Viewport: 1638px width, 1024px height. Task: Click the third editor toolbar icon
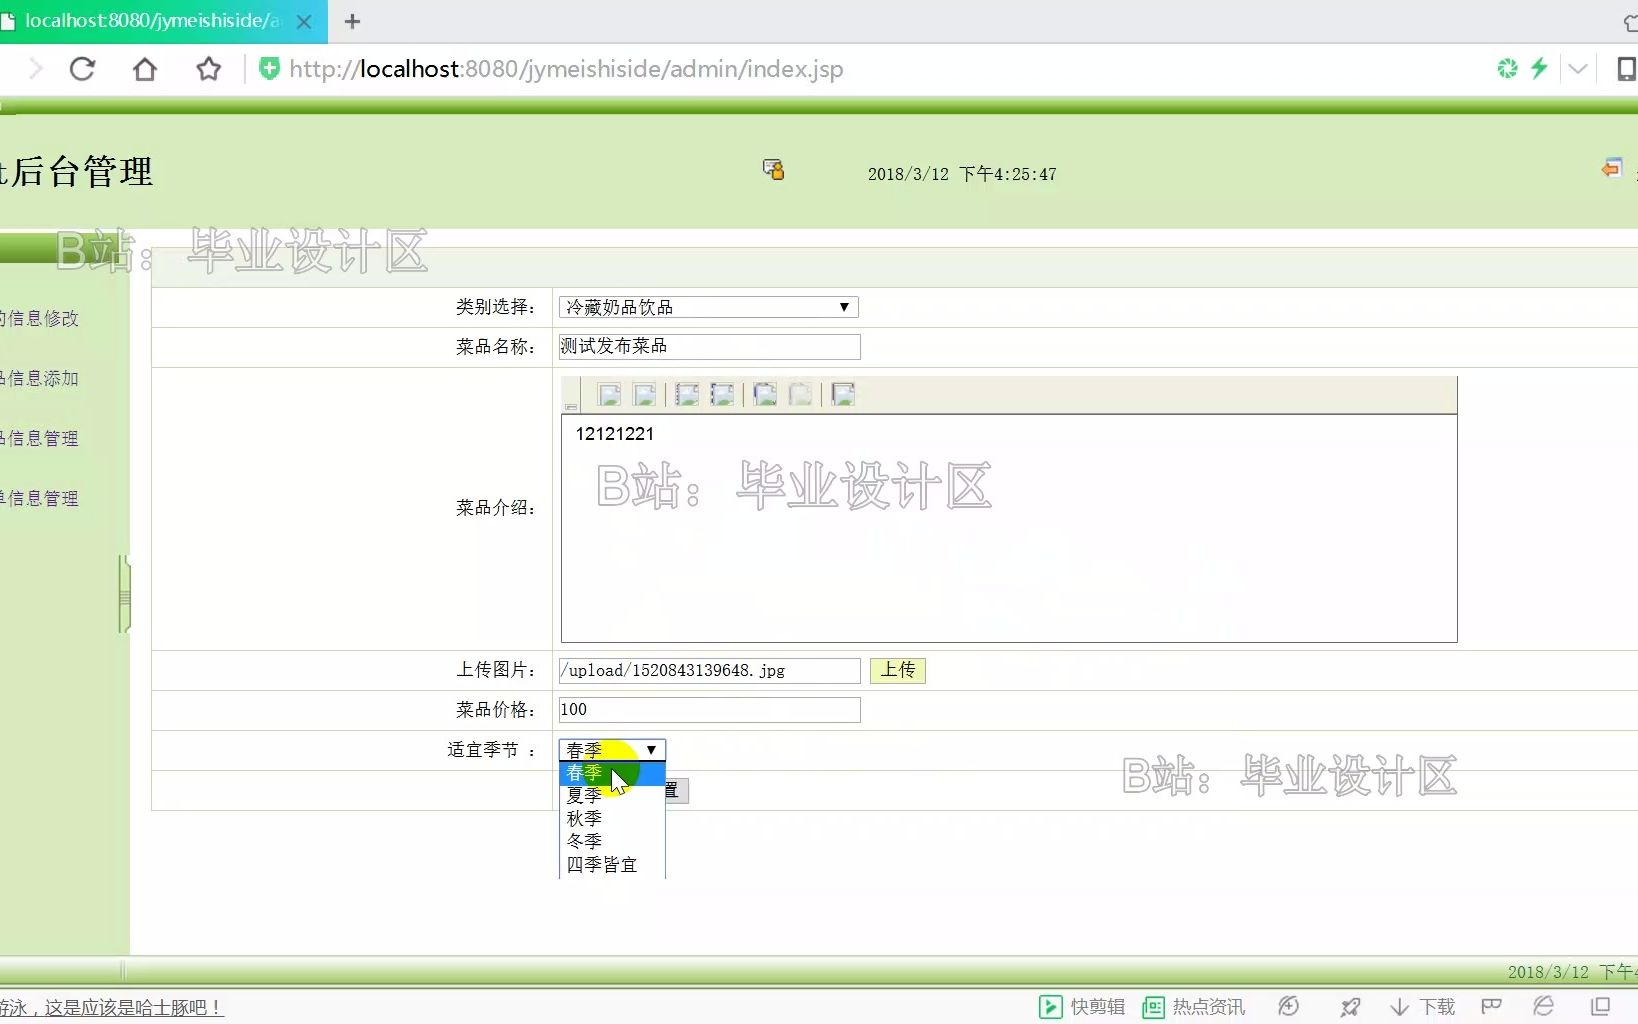(x=687, y=394)
